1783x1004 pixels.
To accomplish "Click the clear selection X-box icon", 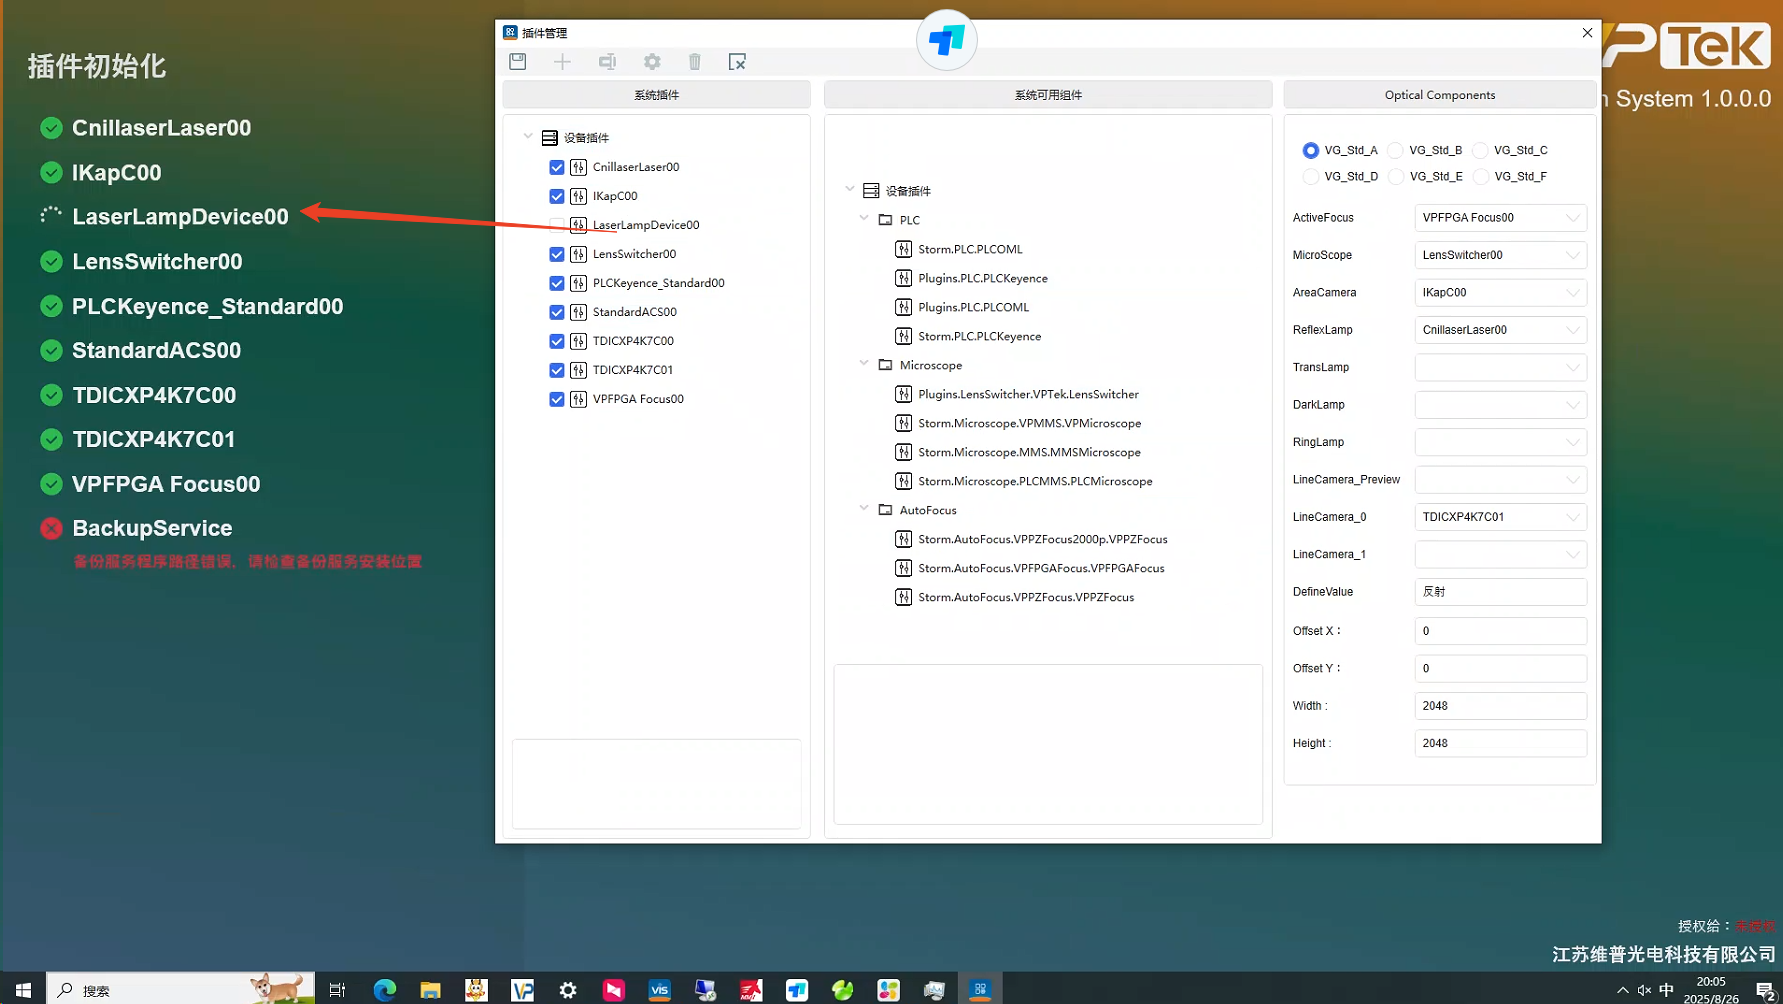I will coord(737,62).
